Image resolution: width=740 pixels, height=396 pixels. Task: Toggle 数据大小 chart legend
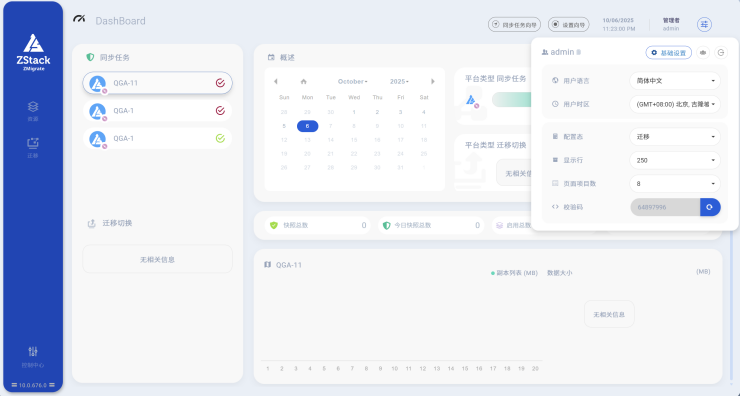click(560, 273)
